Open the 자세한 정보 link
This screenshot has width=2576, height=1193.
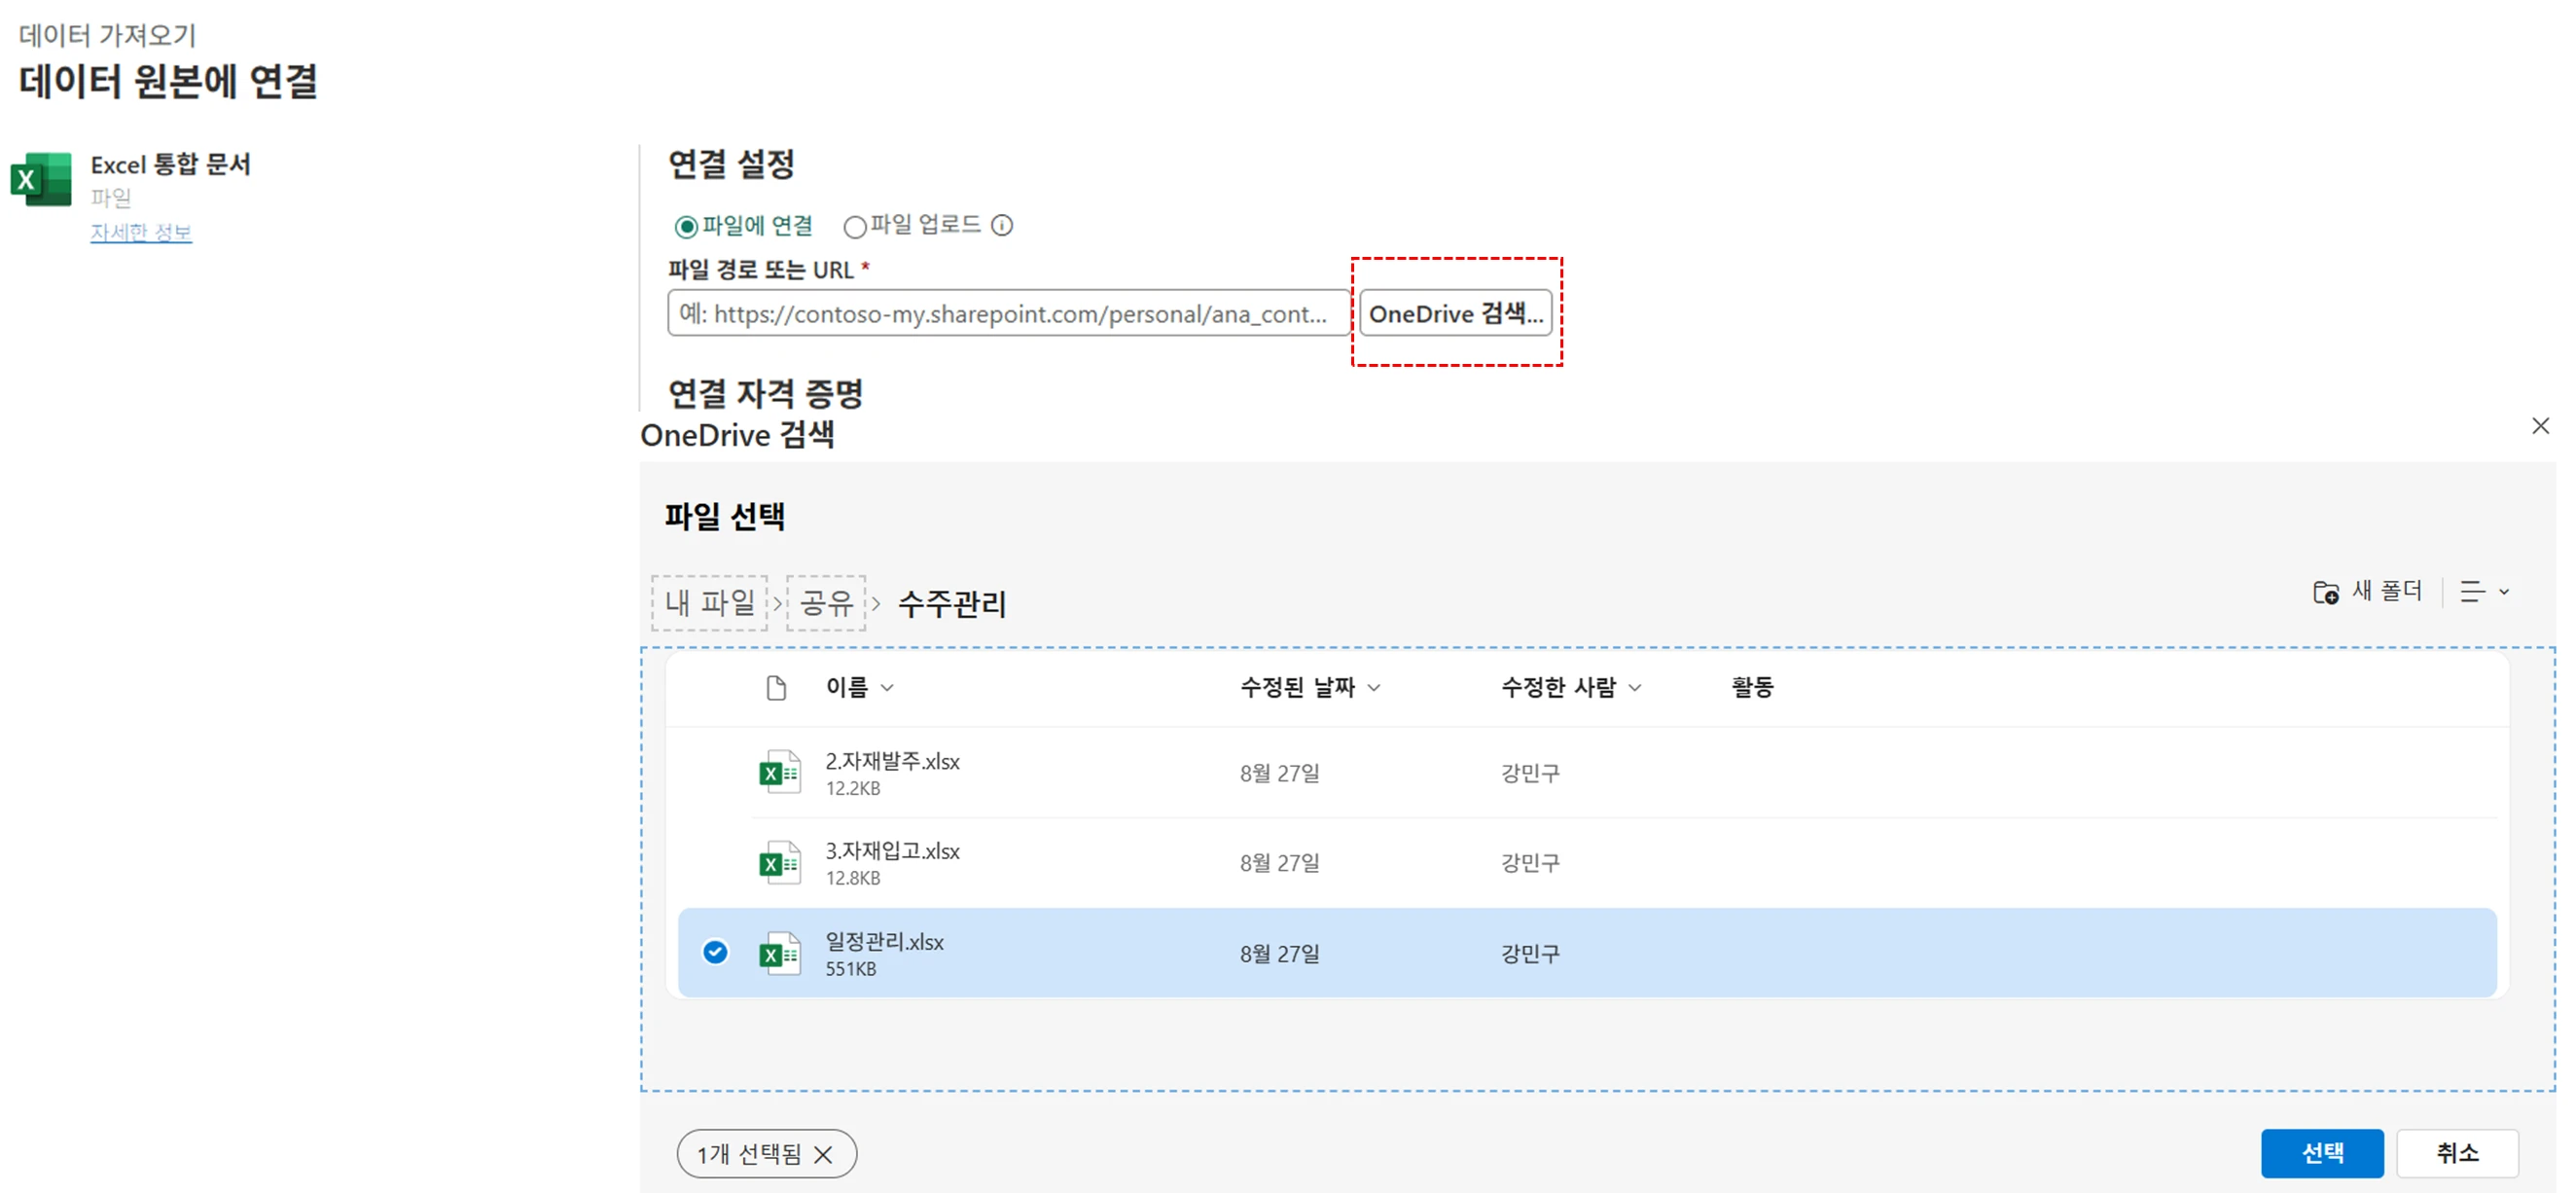click(x=141, y=232)
